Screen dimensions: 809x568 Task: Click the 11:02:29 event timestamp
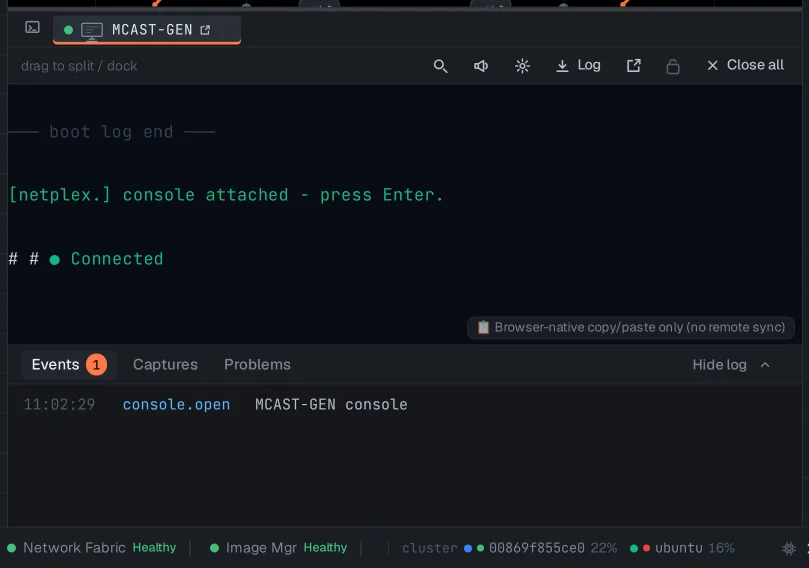coord(59,404)
